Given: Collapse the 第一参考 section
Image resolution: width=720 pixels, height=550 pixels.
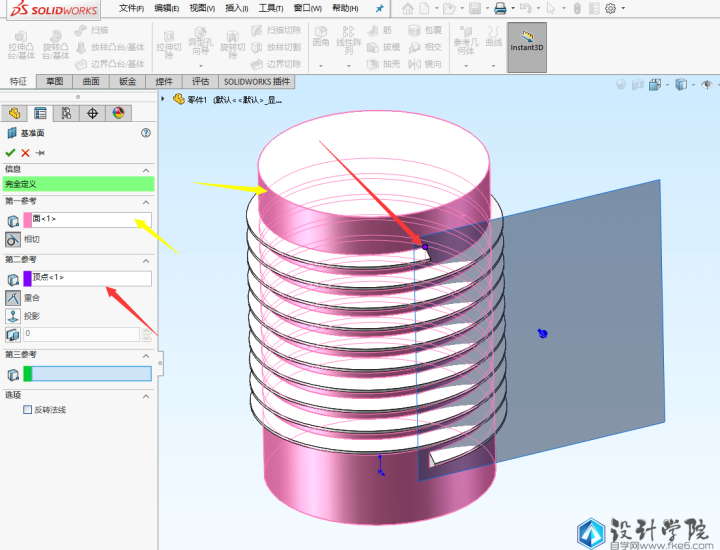Looking at the screenshot, I should pos(148,201).
